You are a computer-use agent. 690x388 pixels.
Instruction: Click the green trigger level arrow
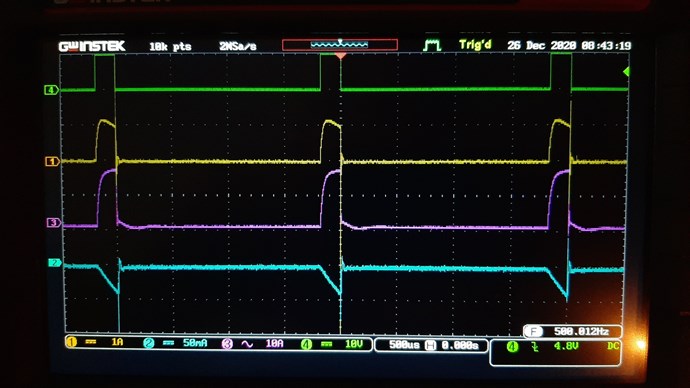pos(626,72)
